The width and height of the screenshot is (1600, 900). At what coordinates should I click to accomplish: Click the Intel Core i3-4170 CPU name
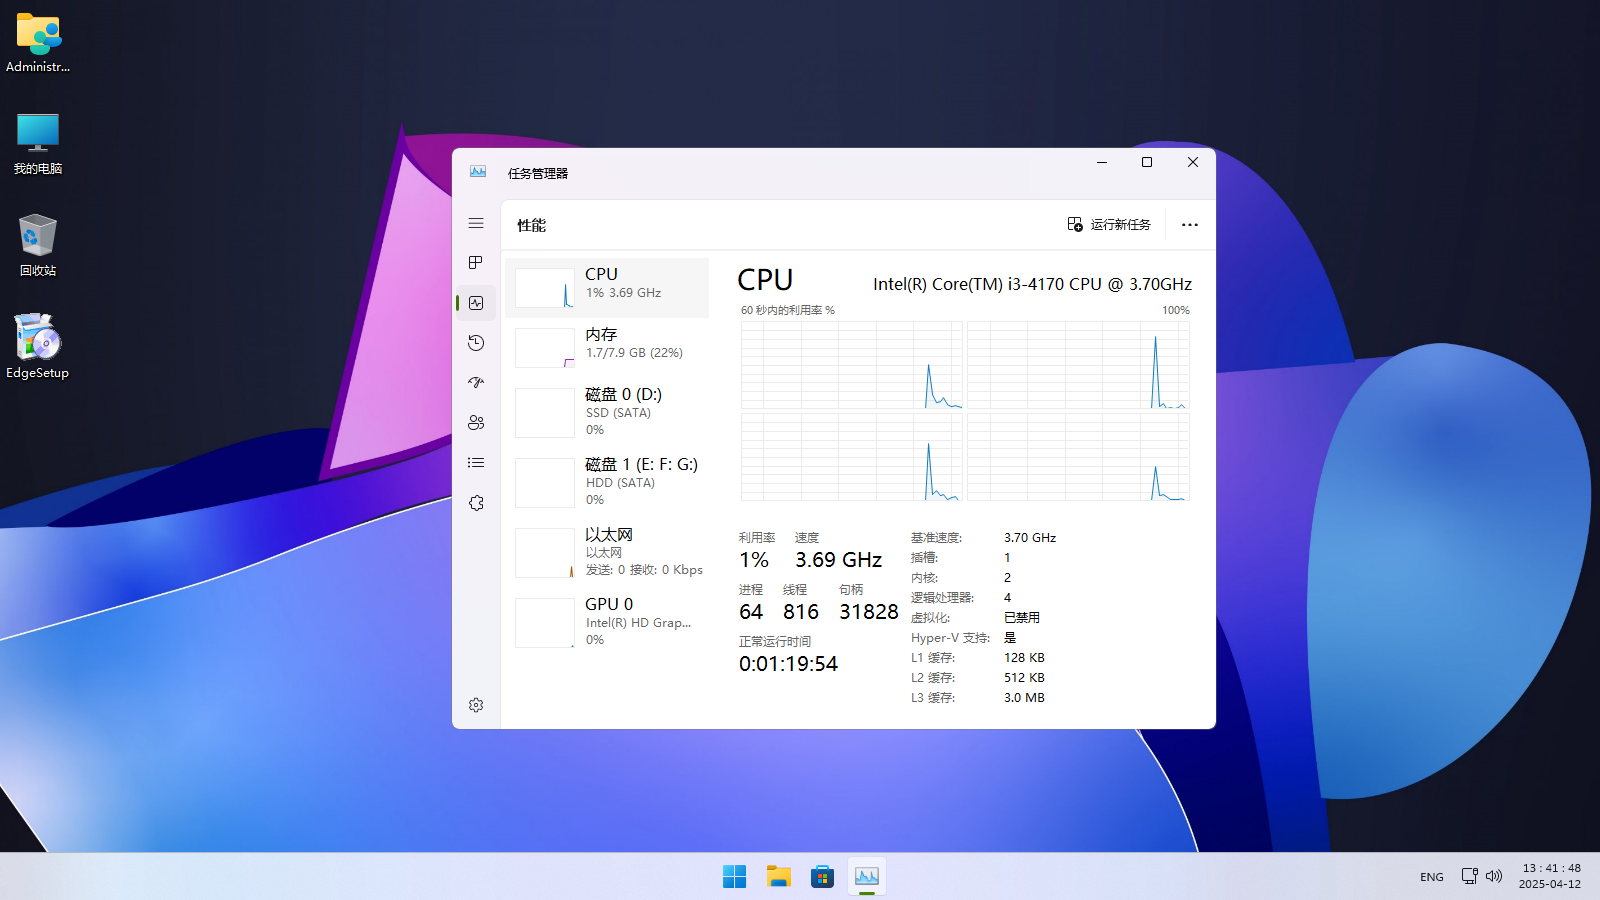(x=1032, y=284)
